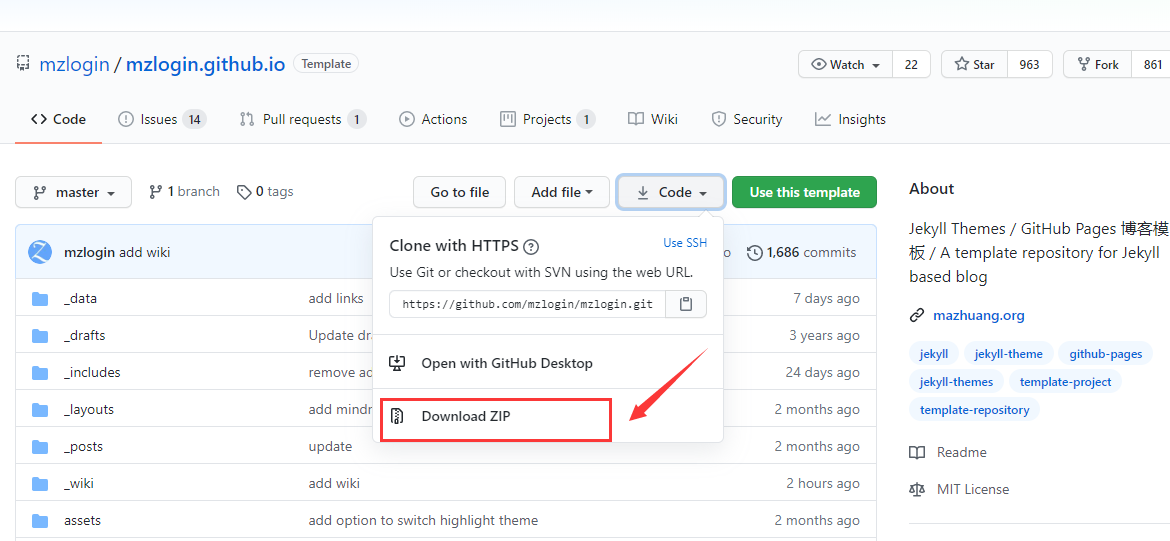Click the copy clone URL clipboard icon

click(x=686, y=304)
